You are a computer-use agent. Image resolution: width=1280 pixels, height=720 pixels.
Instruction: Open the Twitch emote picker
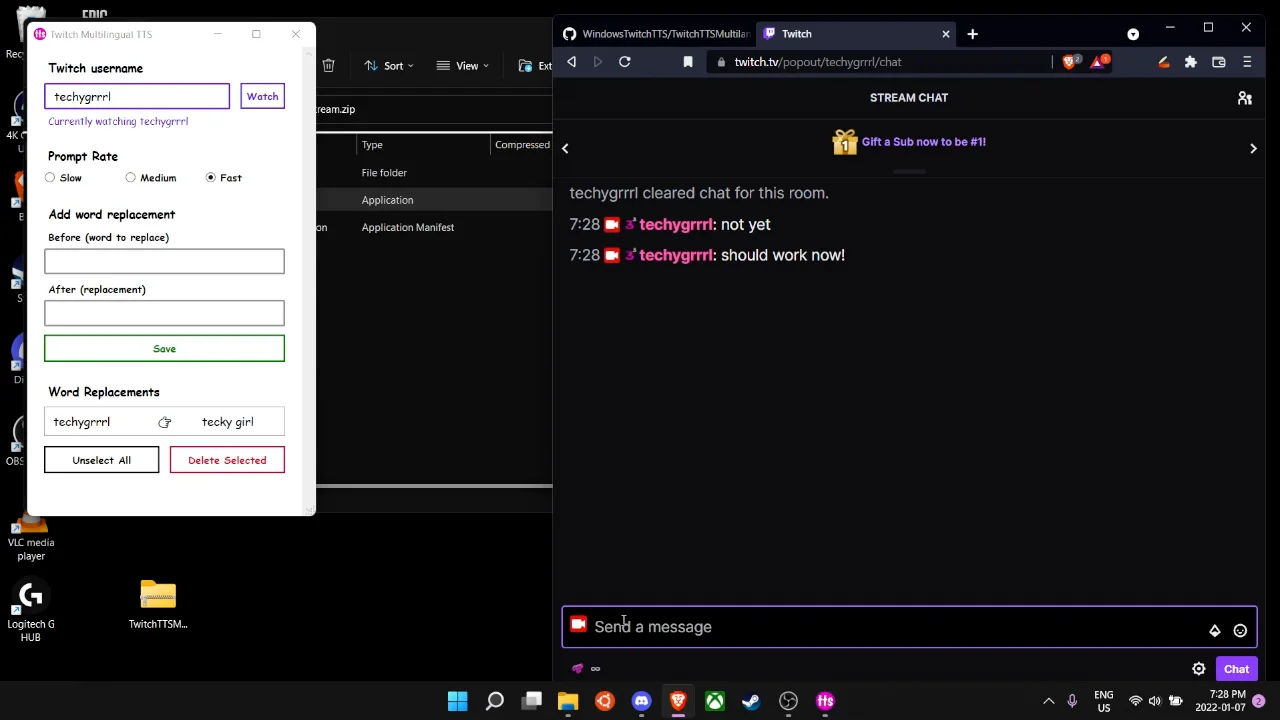click(x=1240, y=631)
